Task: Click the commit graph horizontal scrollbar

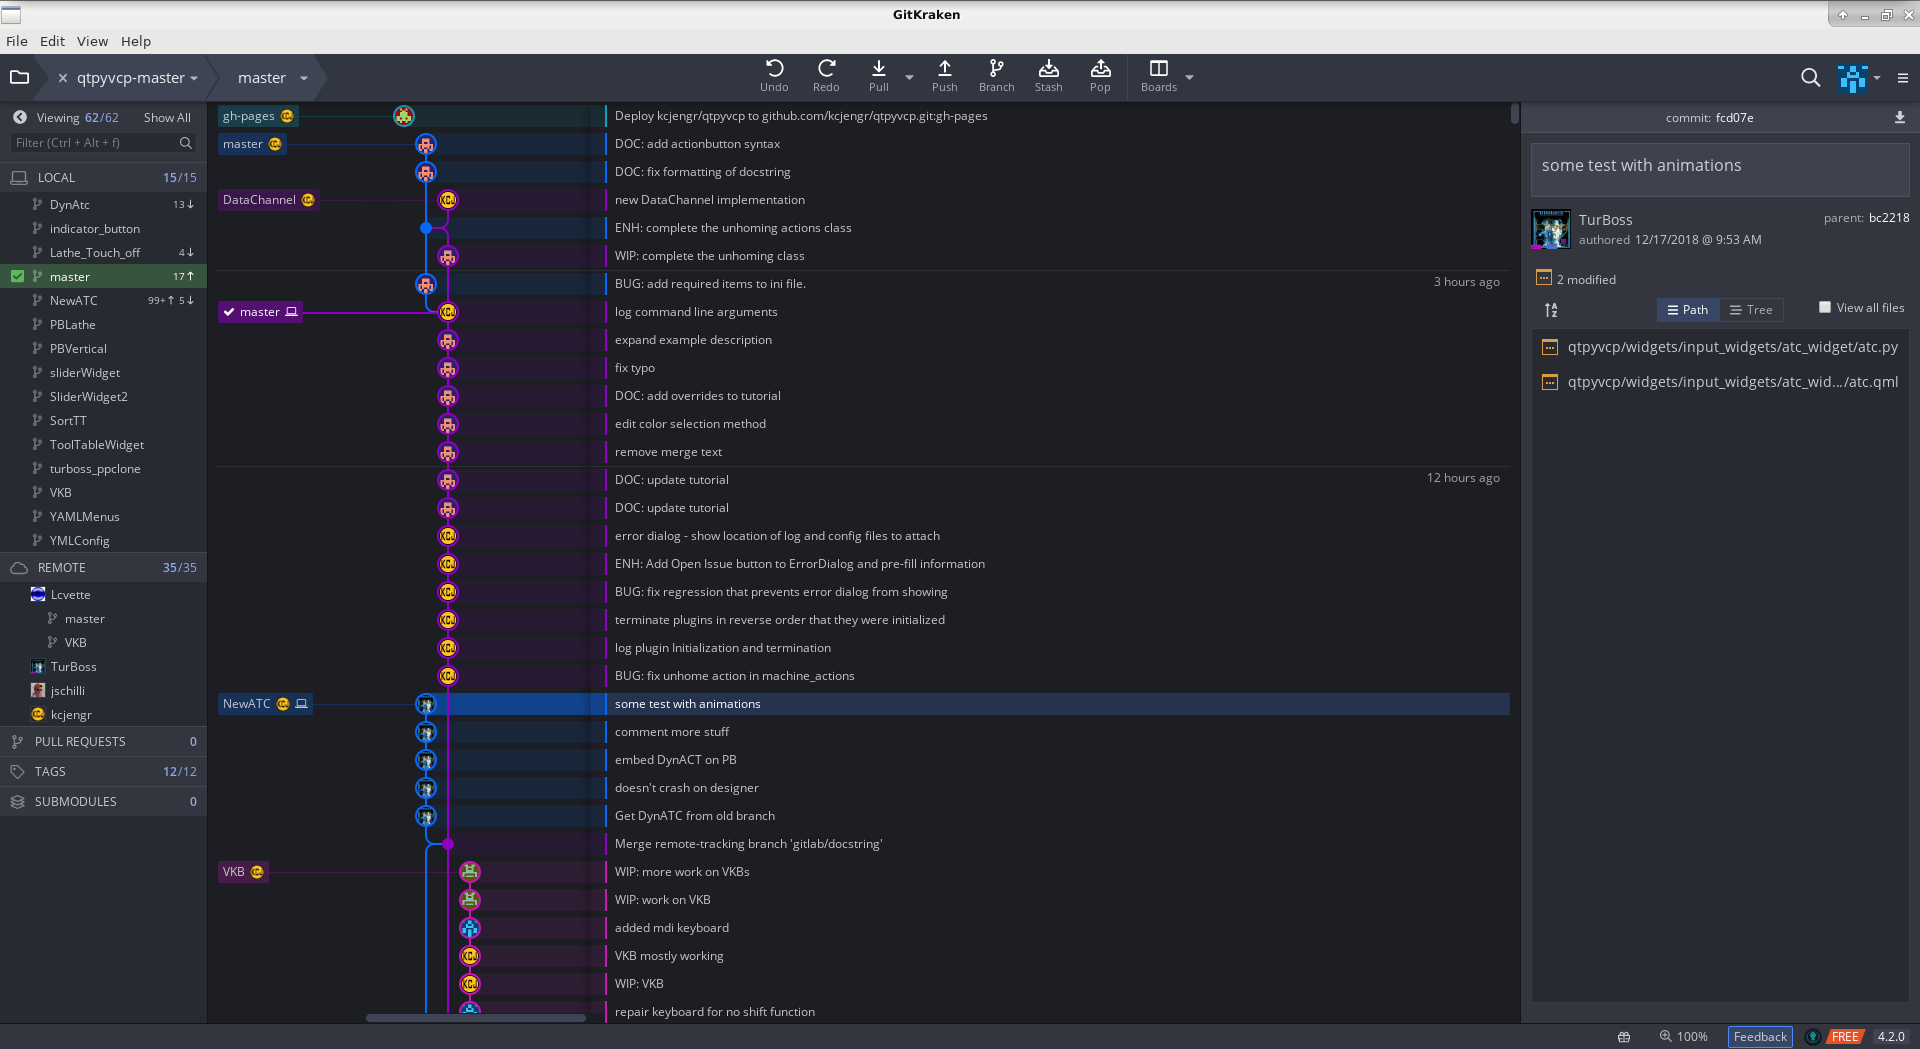Action: [x=476, y=1018]
